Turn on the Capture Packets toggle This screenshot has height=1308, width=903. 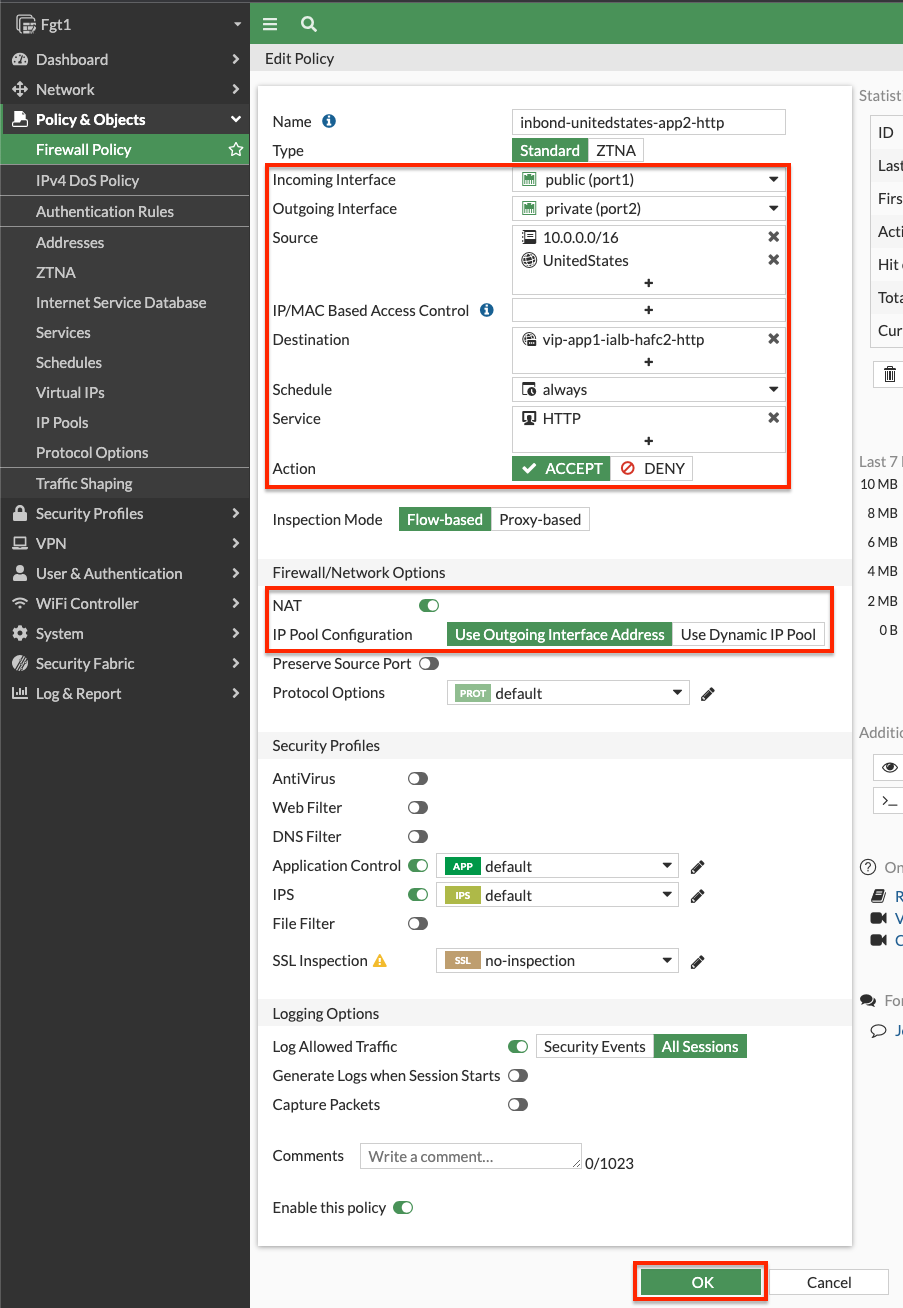pos(517,1105)
